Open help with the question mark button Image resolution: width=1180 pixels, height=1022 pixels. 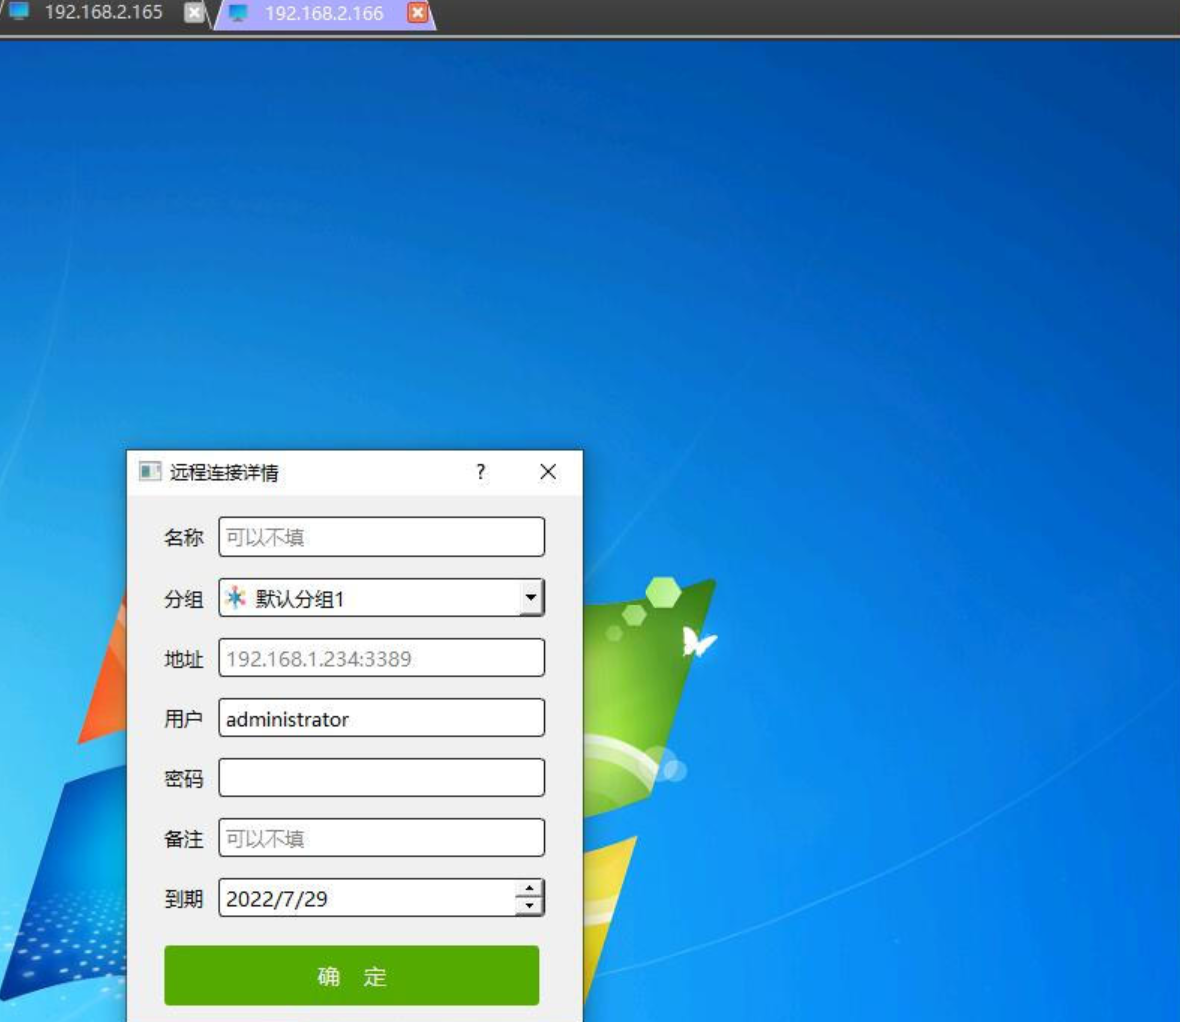coord(481,472)
